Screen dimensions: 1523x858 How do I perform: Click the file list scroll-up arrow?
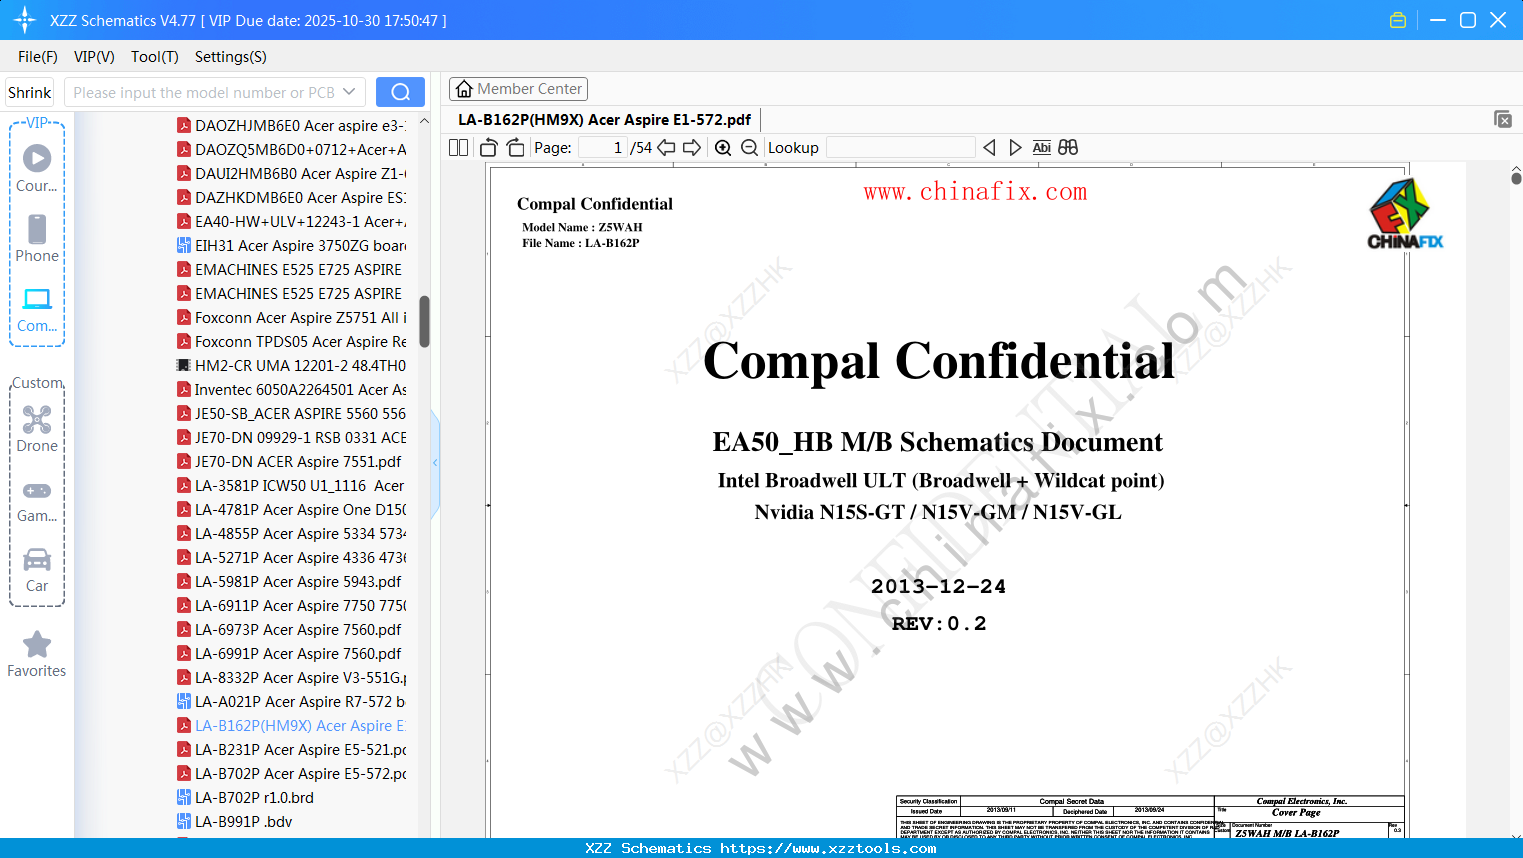(424, 121)
